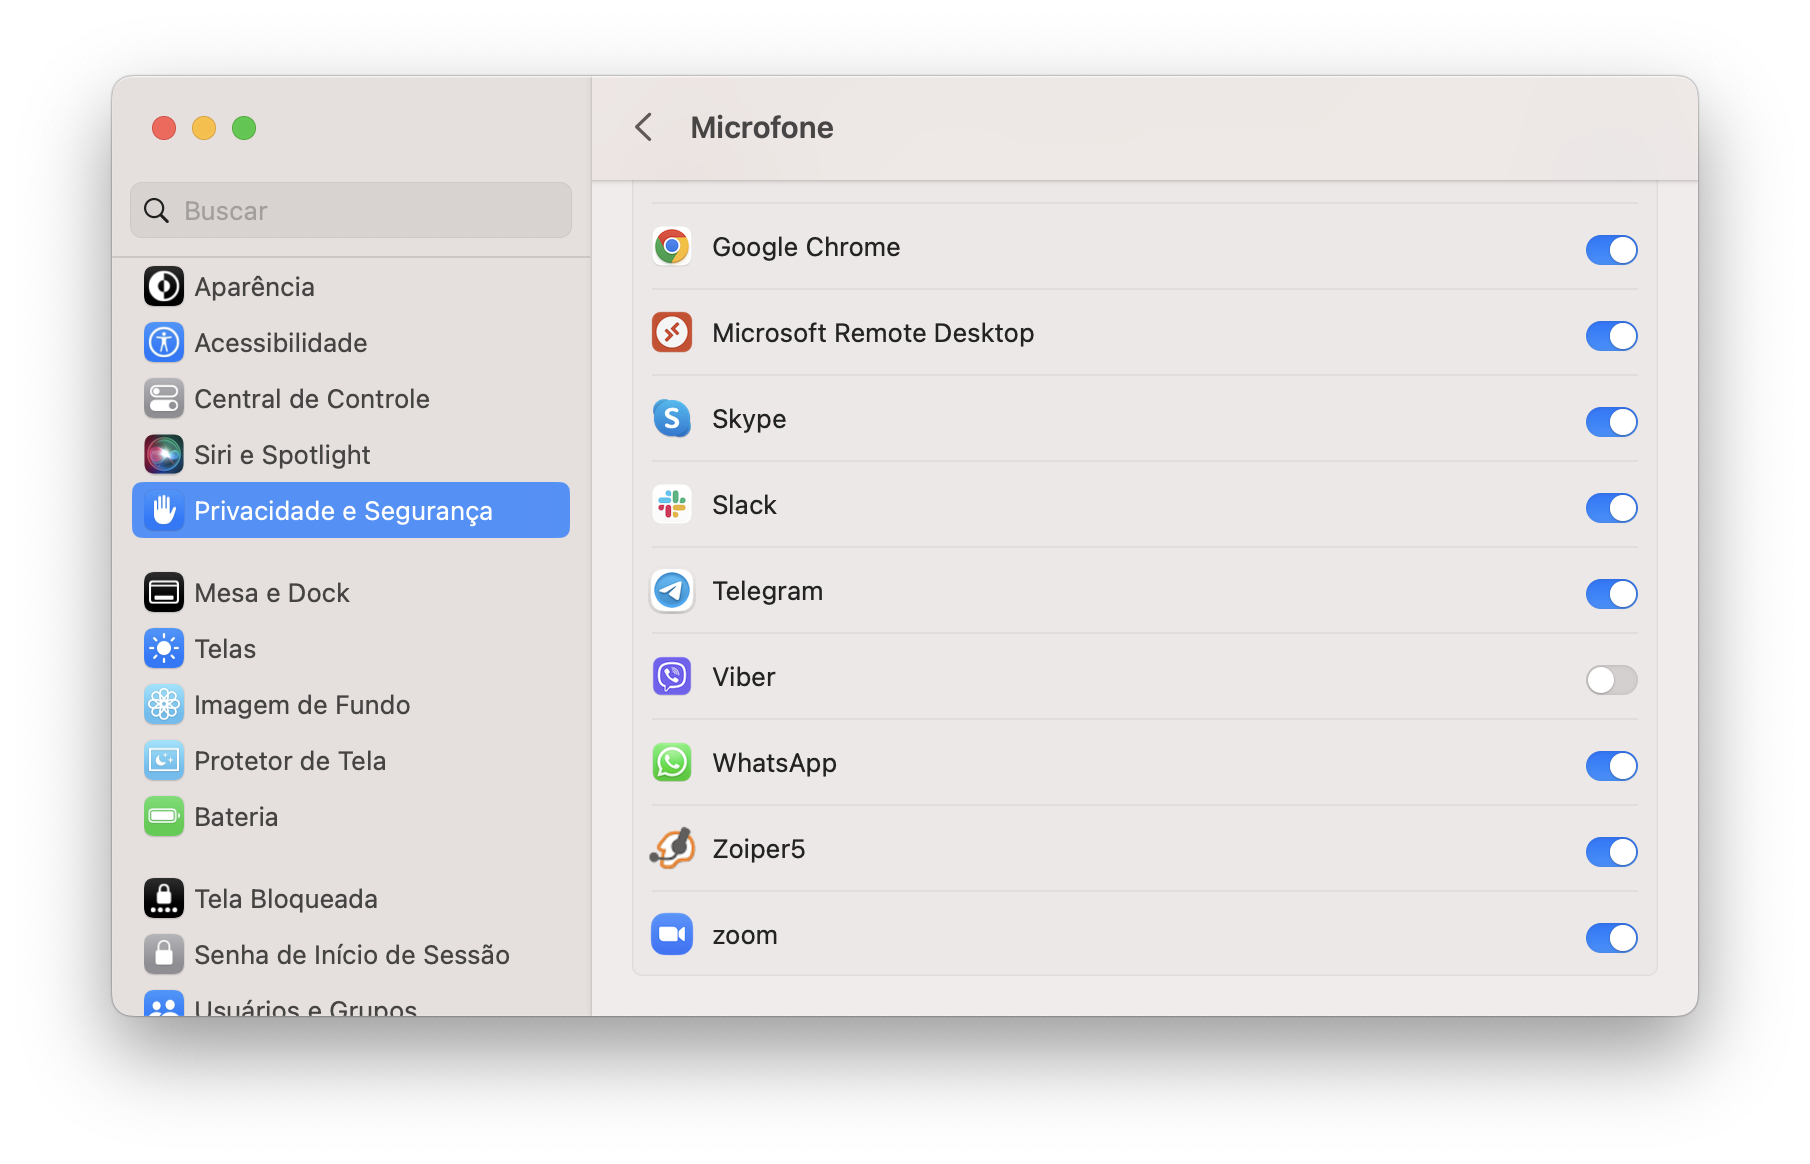The height and width of the screenshot is (1164, 1810).
Task: Disable the Telegram microphone toggle
Action: click(x=1611, y=594)
